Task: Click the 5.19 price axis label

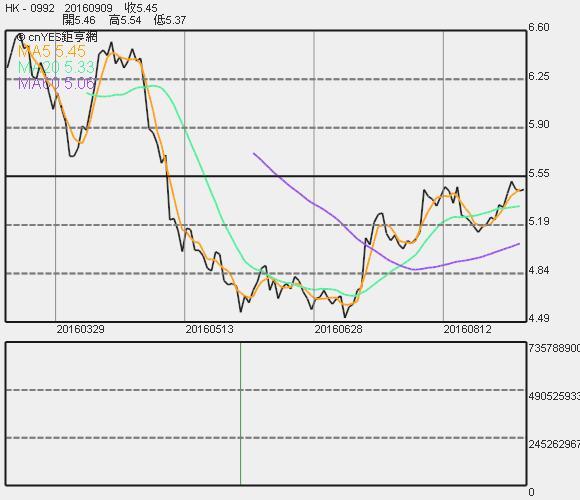Action: click(539, 222)
